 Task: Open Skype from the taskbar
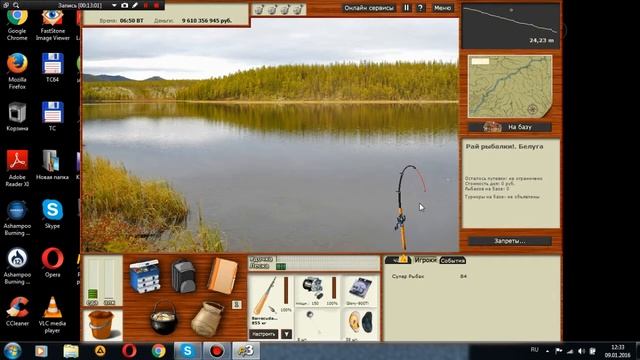click(x=187, y=351)
